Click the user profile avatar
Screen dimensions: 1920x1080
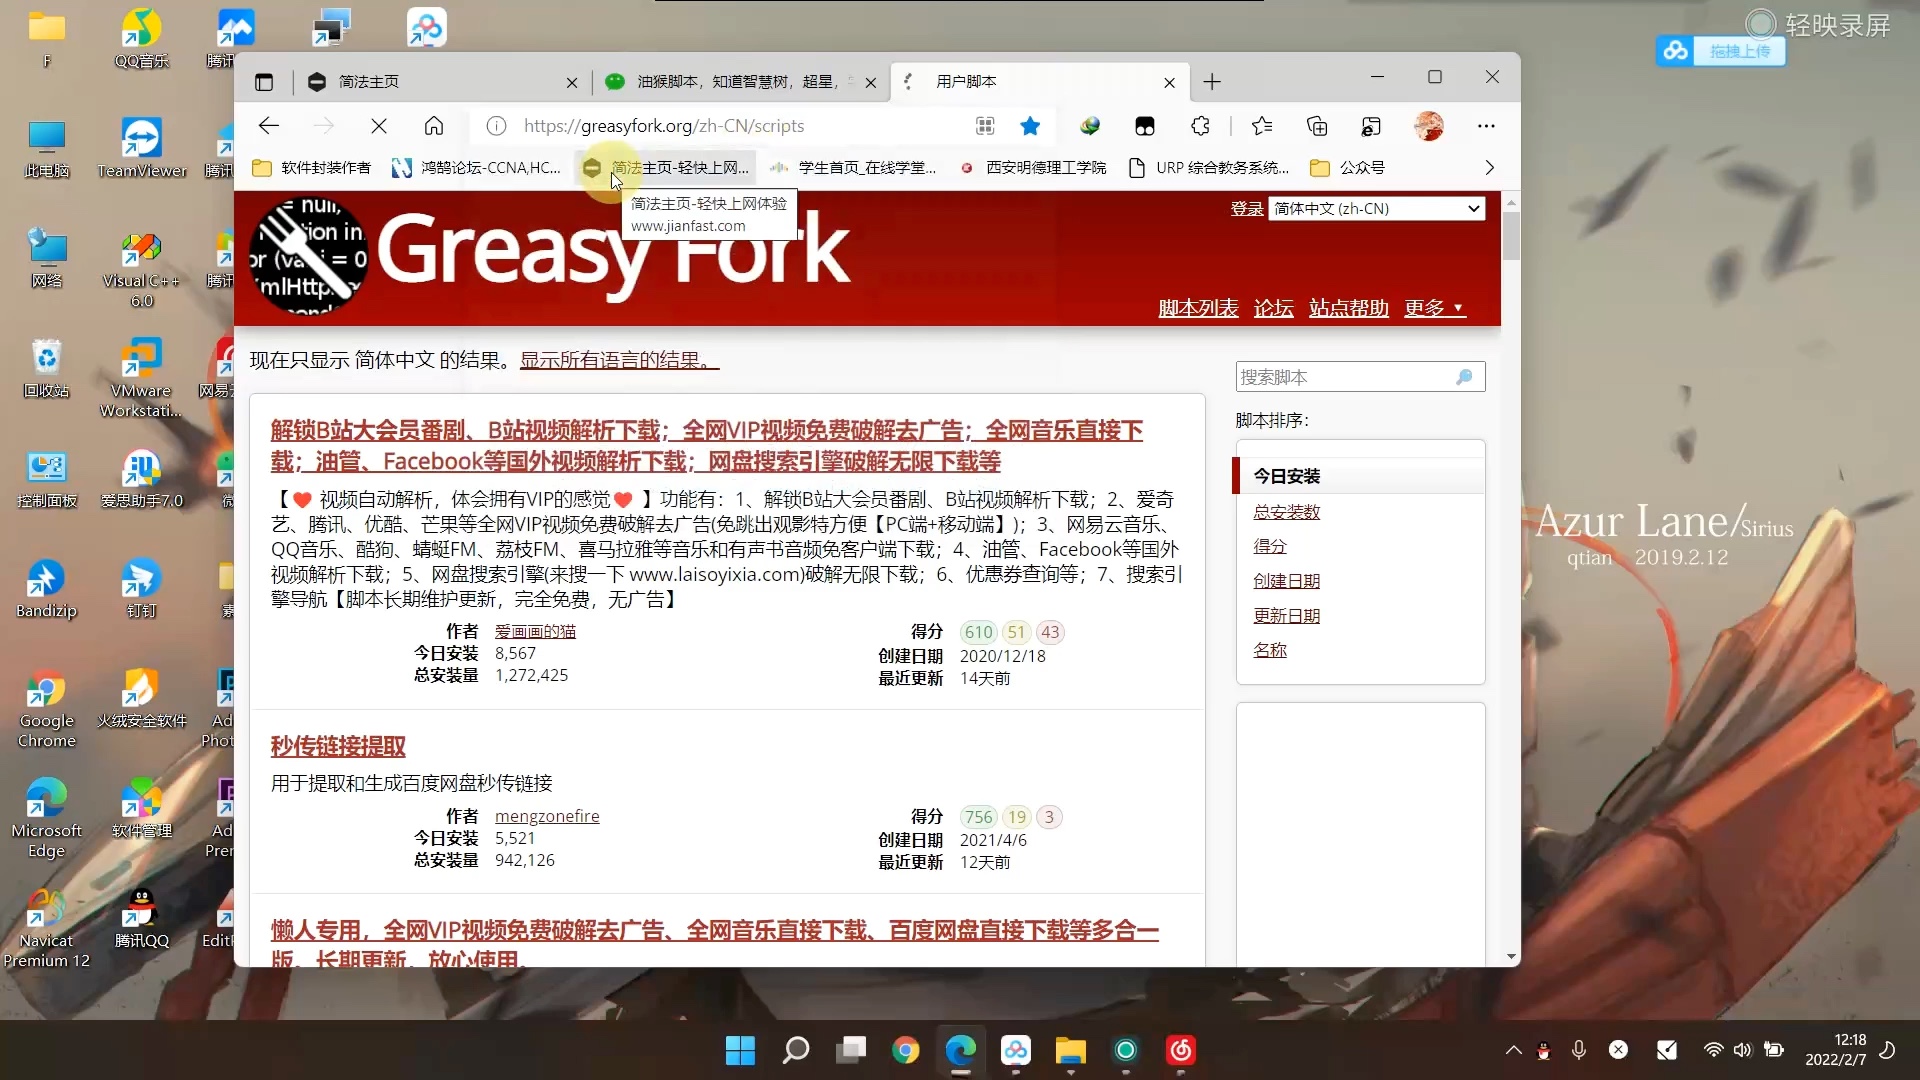click(1429, 126)
